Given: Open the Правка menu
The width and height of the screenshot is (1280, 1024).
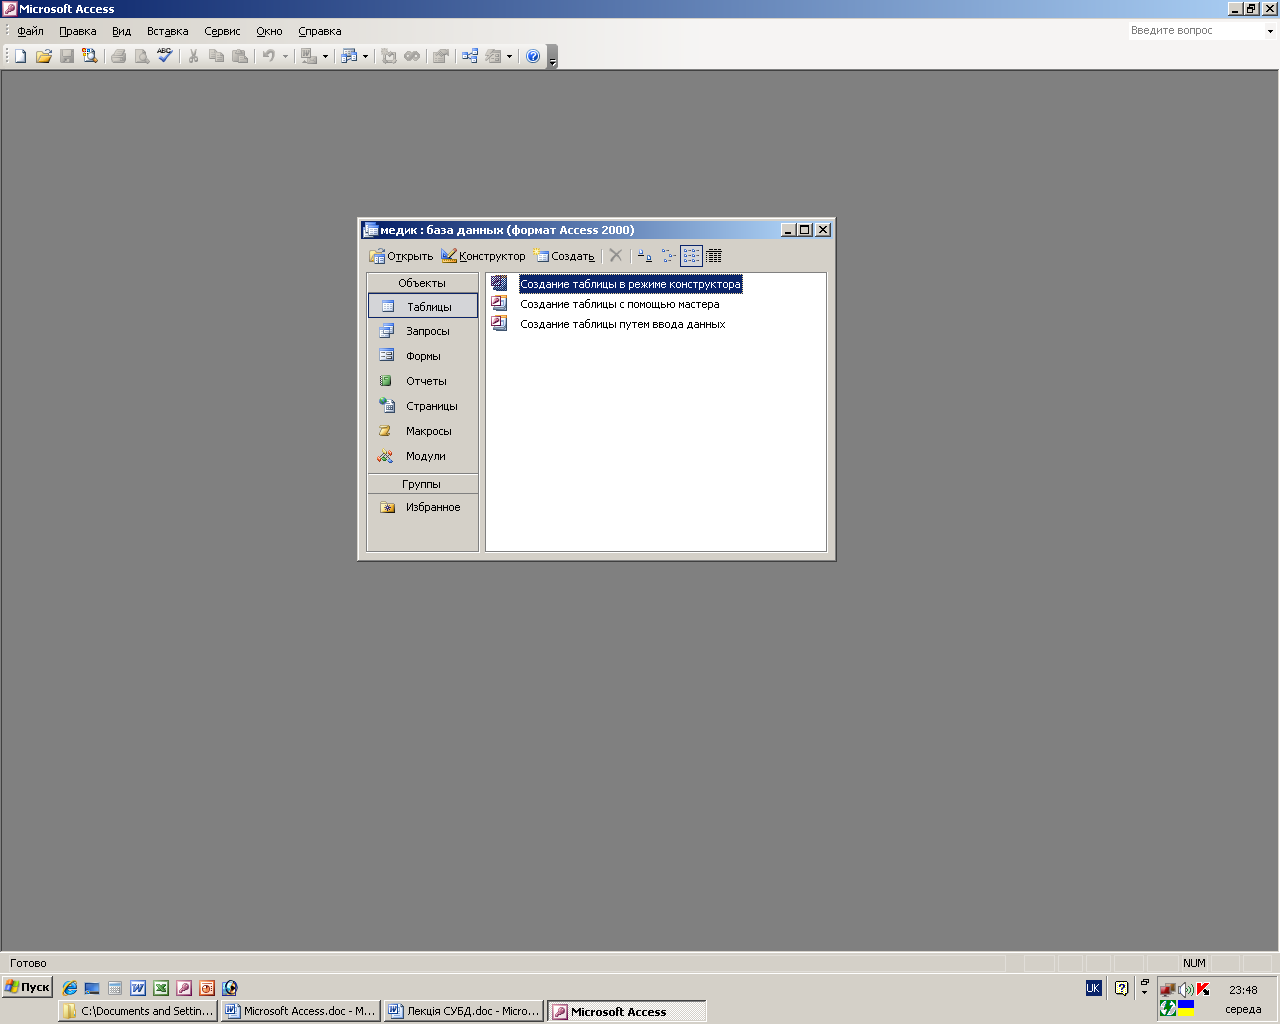Looking at the screenshot, I should [x=78, y=31].
